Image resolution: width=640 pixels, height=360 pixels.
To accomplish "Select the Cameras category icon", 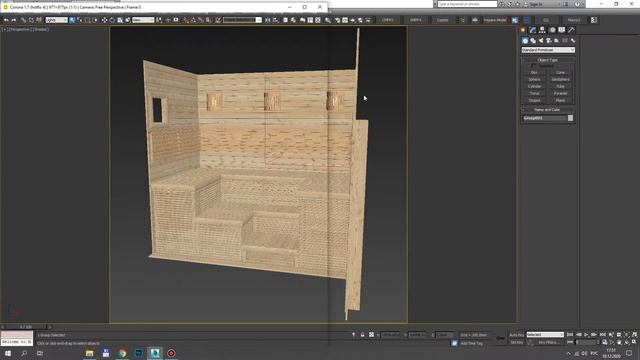I will pos(549,40).
